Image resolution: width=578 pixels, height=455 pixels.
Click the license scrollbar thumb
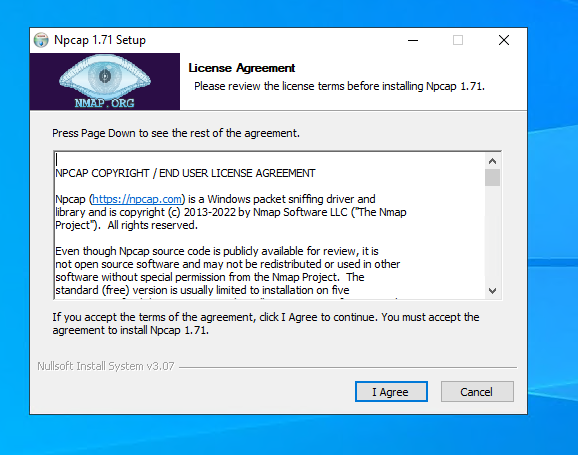492,177
